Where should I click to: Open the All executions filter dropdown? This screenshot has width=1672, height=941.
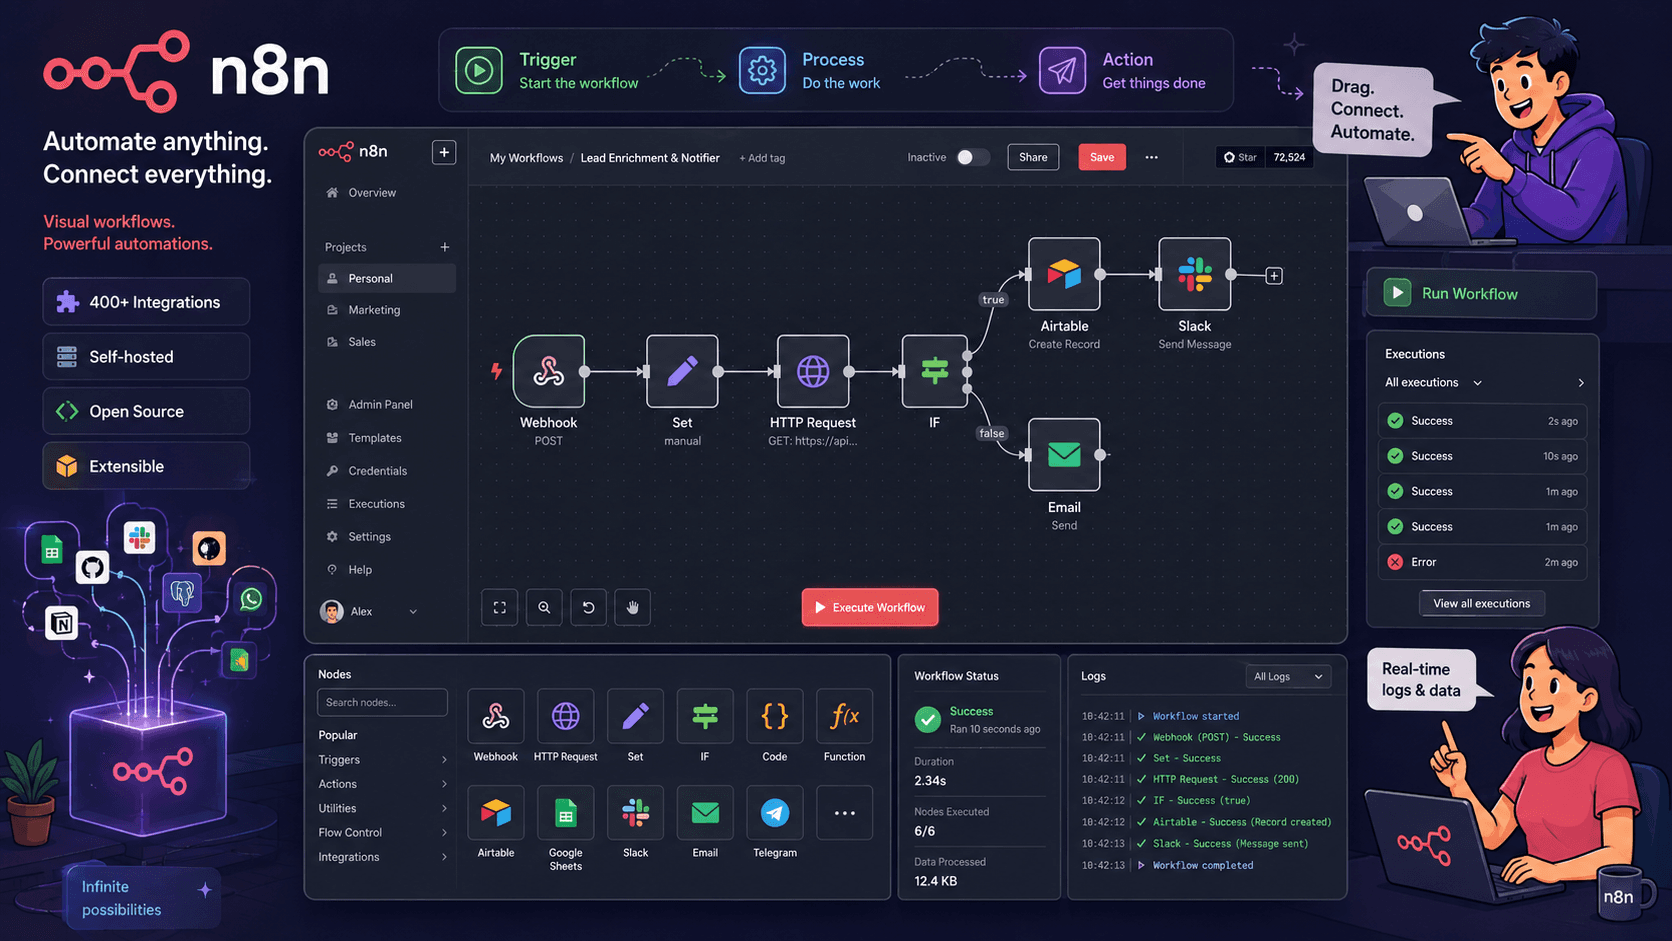point(1434,382)
